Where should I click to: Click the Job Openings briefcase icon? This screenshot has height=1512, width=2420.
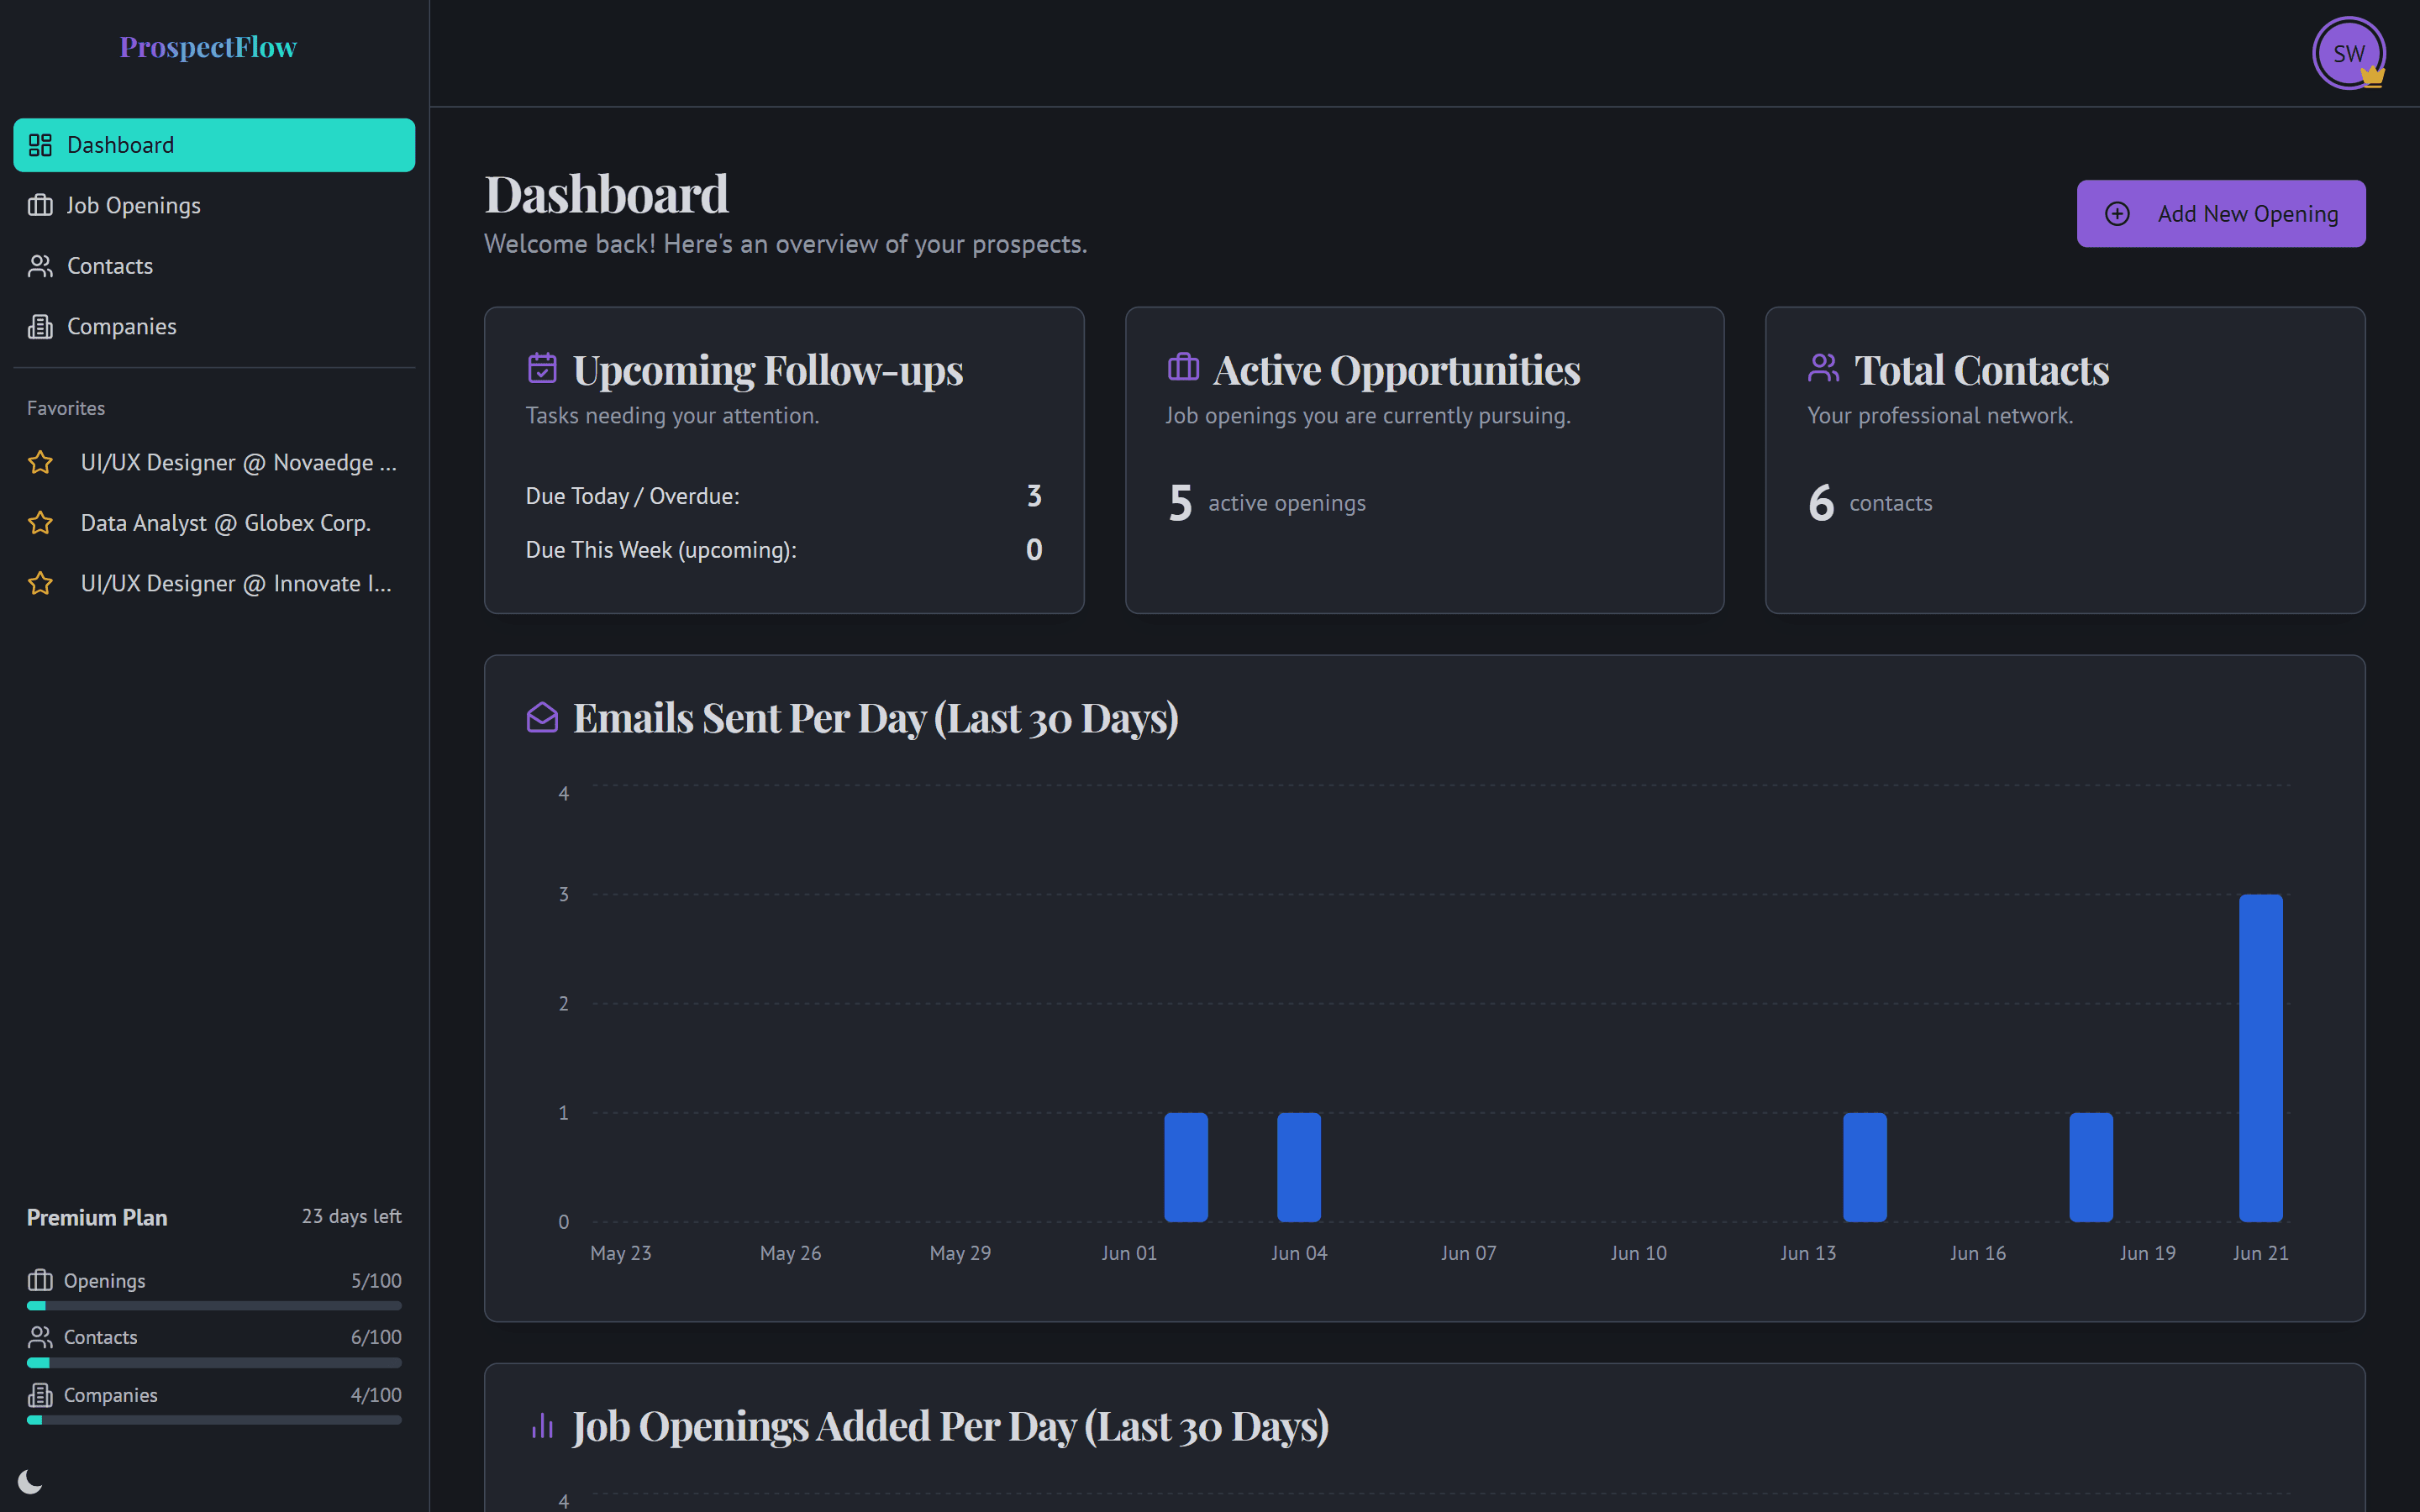click(40, 205)
